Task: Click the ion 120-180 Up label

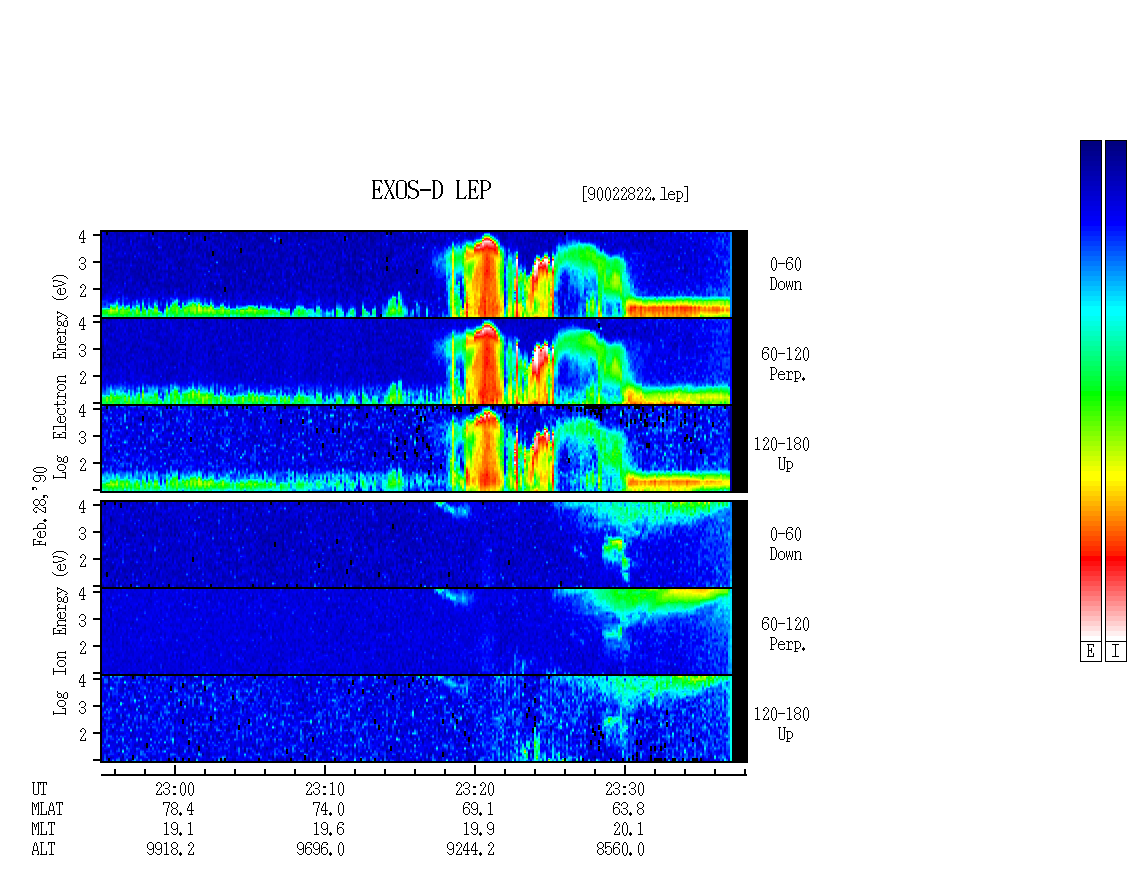Action: tap(782, 724)
